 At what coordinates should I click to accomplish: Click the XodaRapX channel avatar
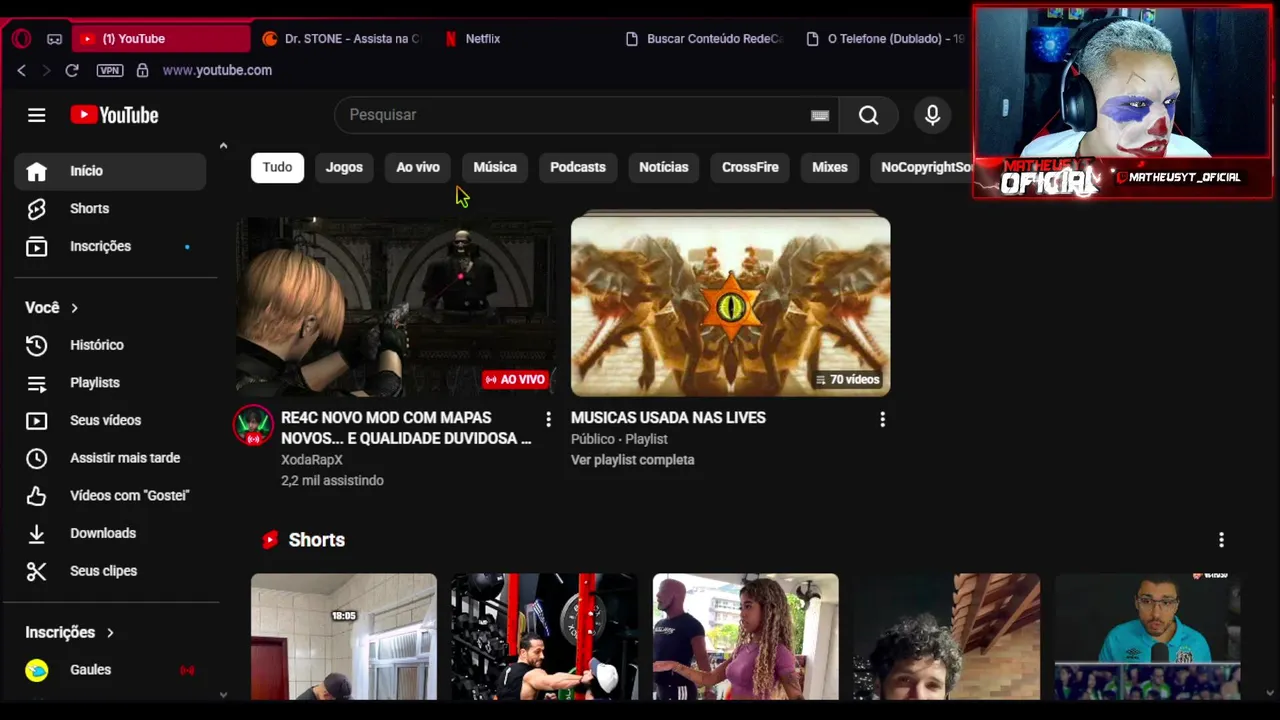[x=253, y=425]
